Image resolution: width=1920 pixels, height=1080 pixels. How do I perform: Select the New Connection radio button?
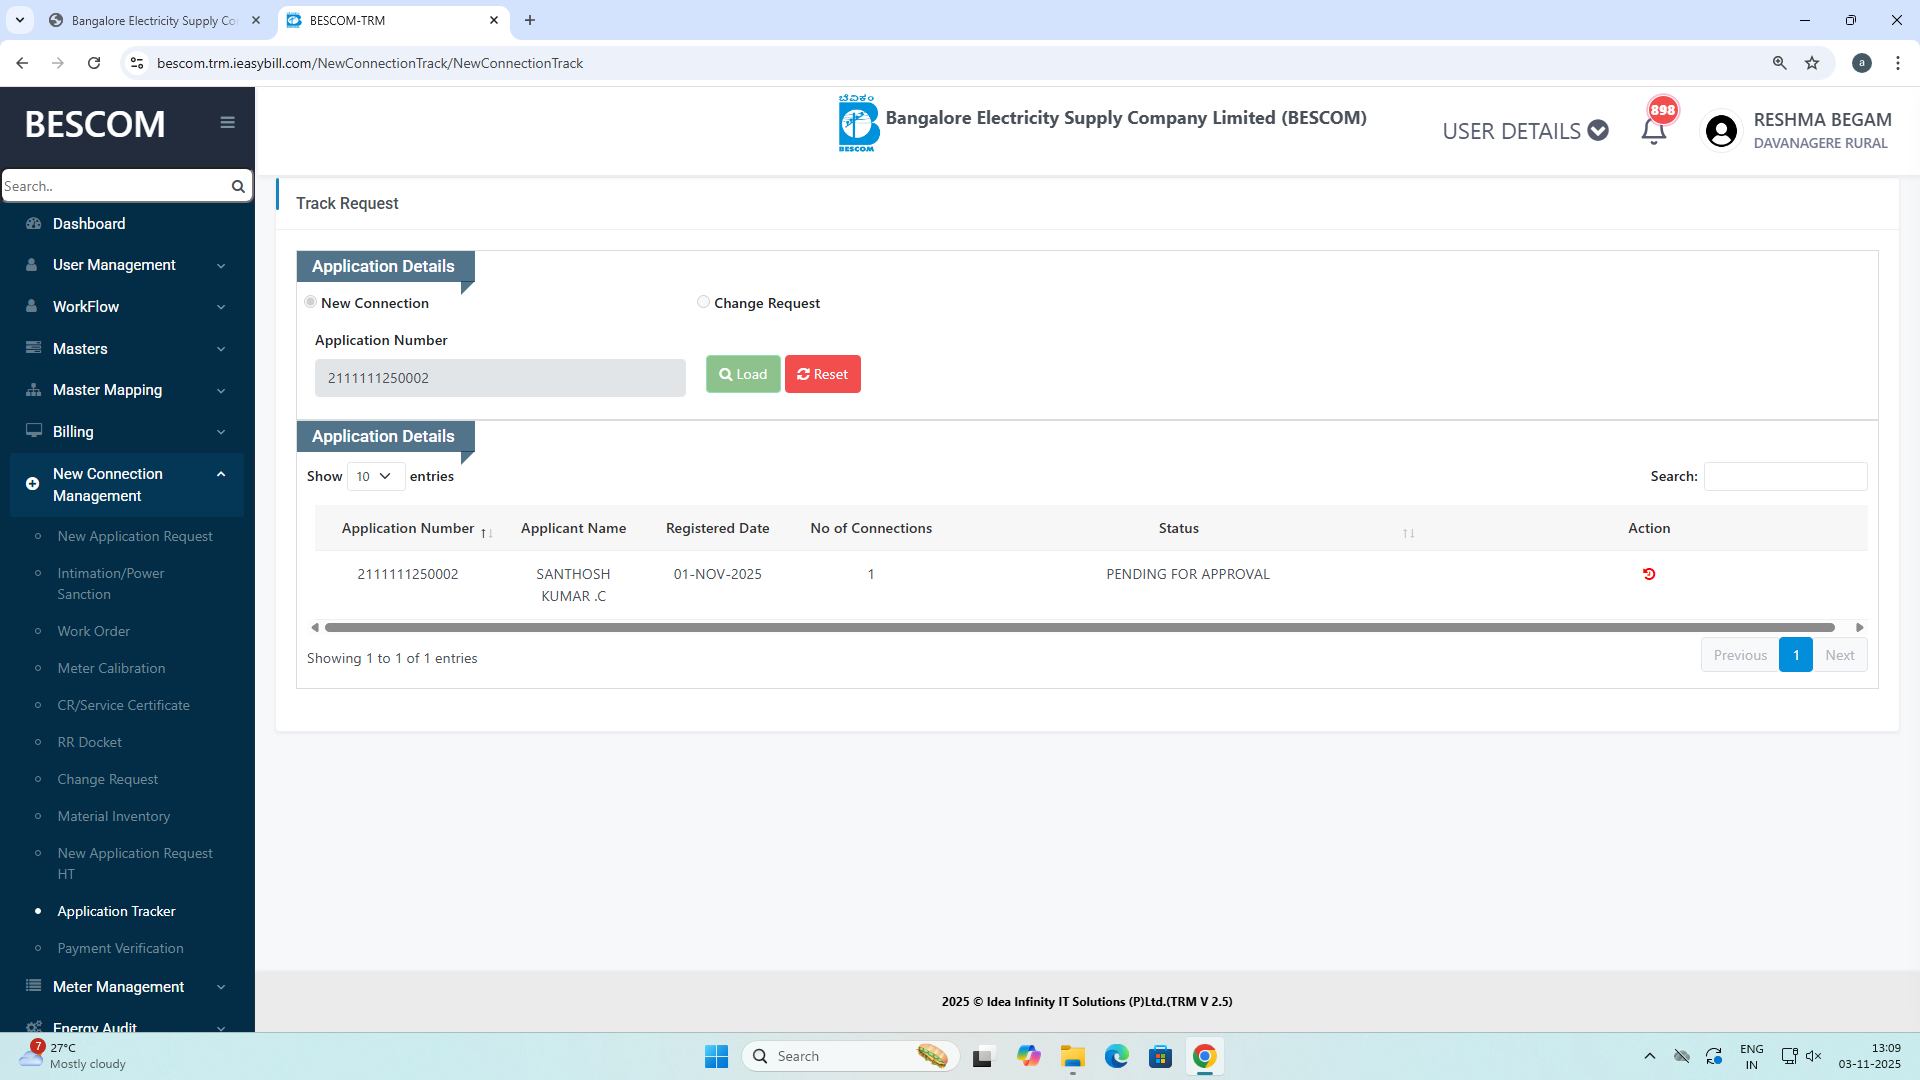pos(311,302)
